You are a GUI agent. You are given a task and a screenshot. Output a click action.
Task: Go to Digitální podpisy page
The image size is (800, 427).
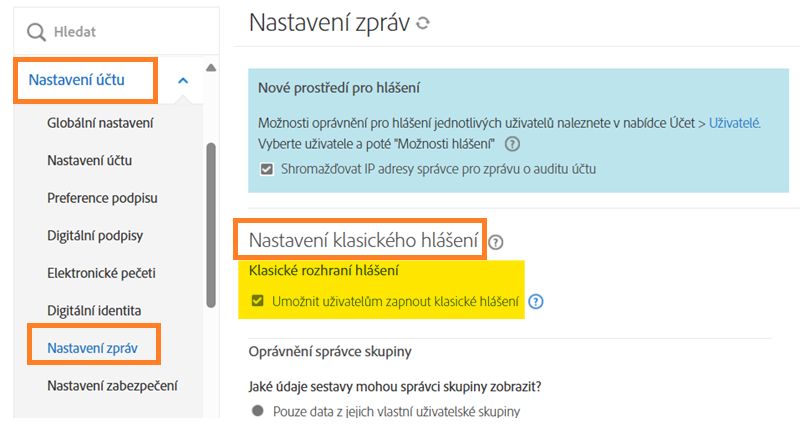coord(97,235)
